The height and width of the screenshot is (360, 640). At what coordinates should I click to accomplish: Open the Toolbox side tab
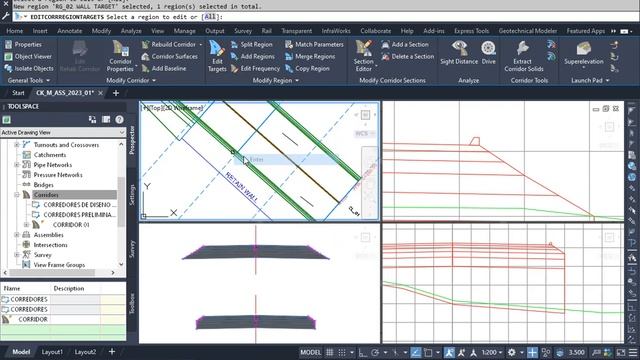coord(132,304)
